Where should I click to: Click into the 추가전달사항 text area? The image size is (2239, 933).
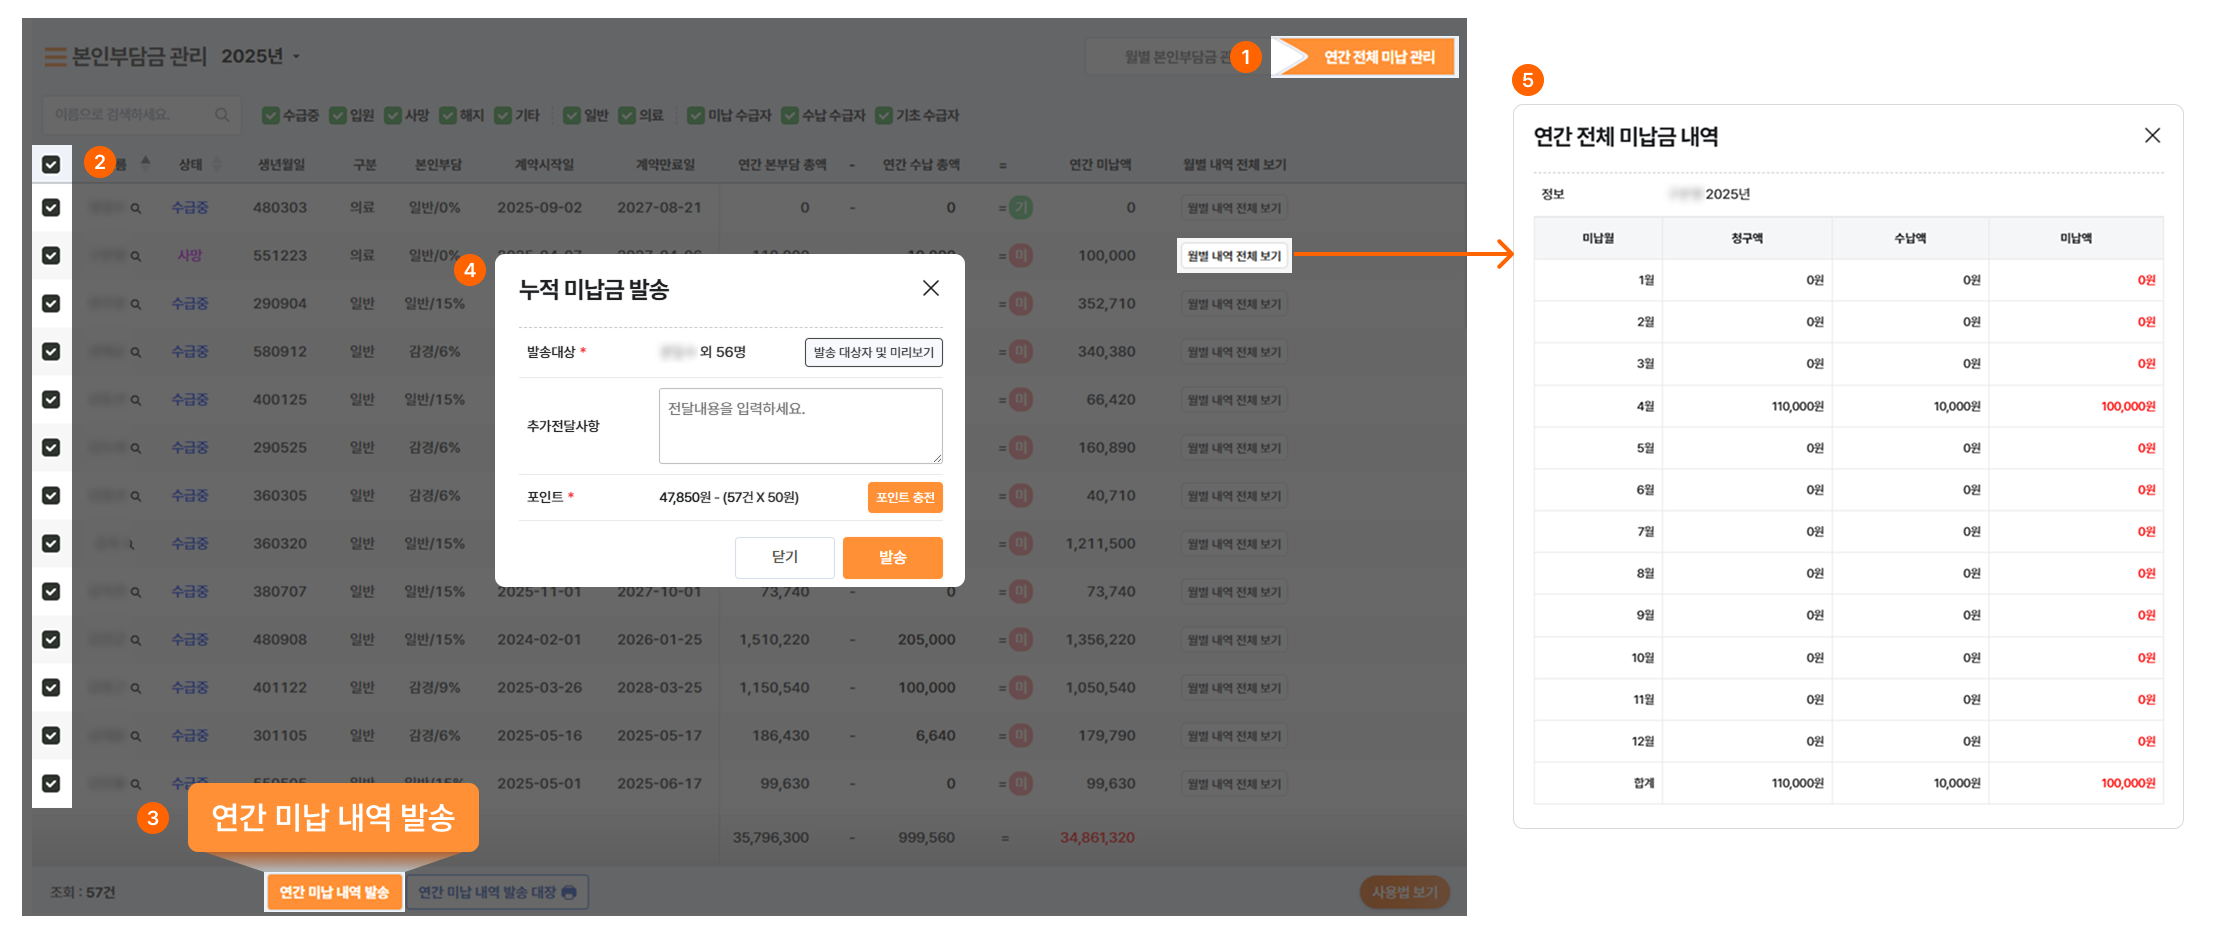(x=800, y=426)
